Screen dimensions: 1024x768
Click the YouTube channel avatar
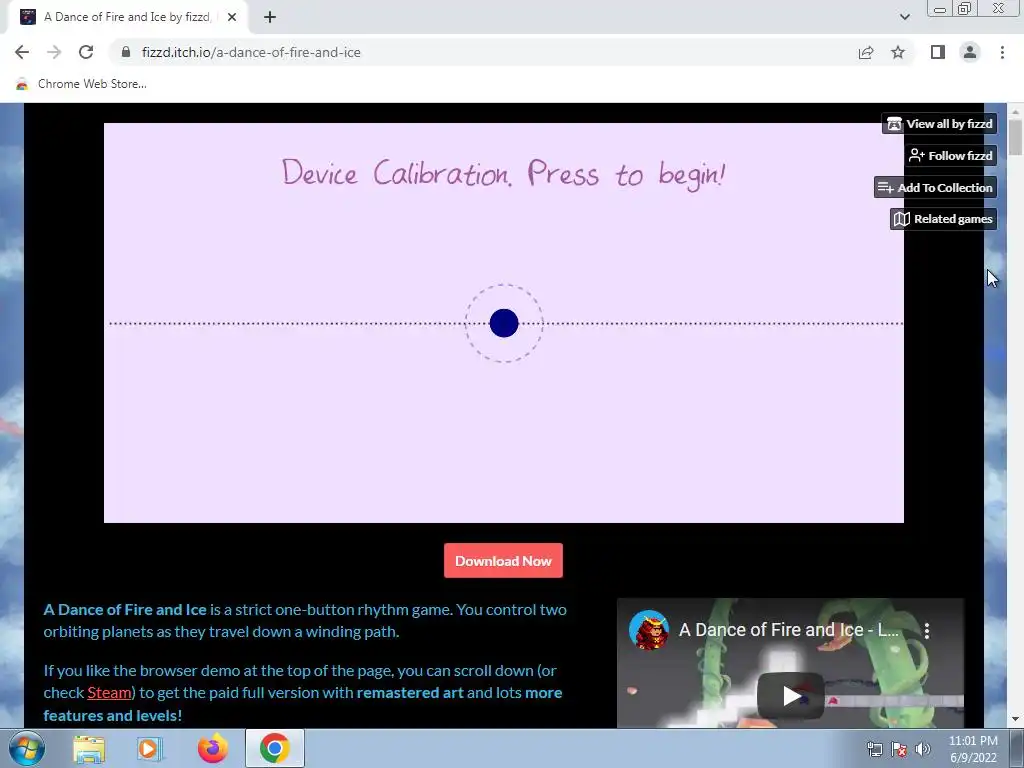click(x=648, y=630)
